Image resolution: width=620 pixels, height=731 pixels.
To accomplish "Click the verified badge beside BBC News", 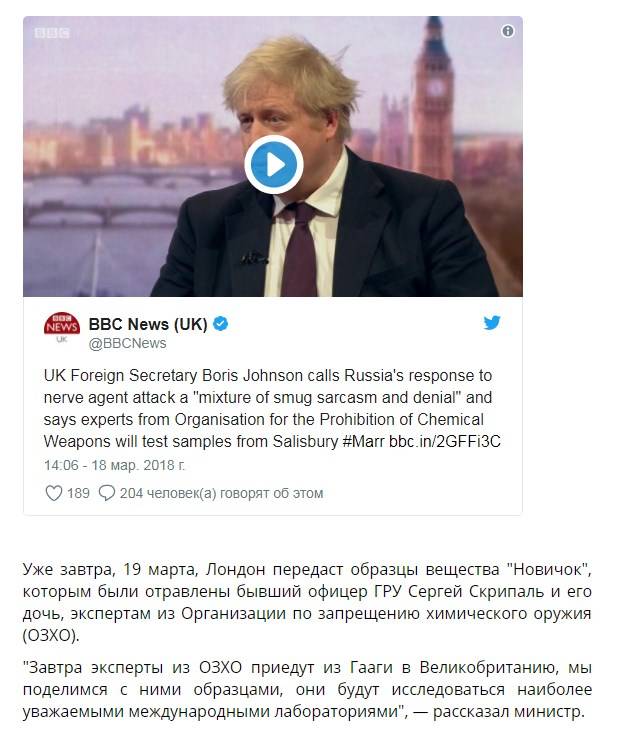I will click(220, 324).
